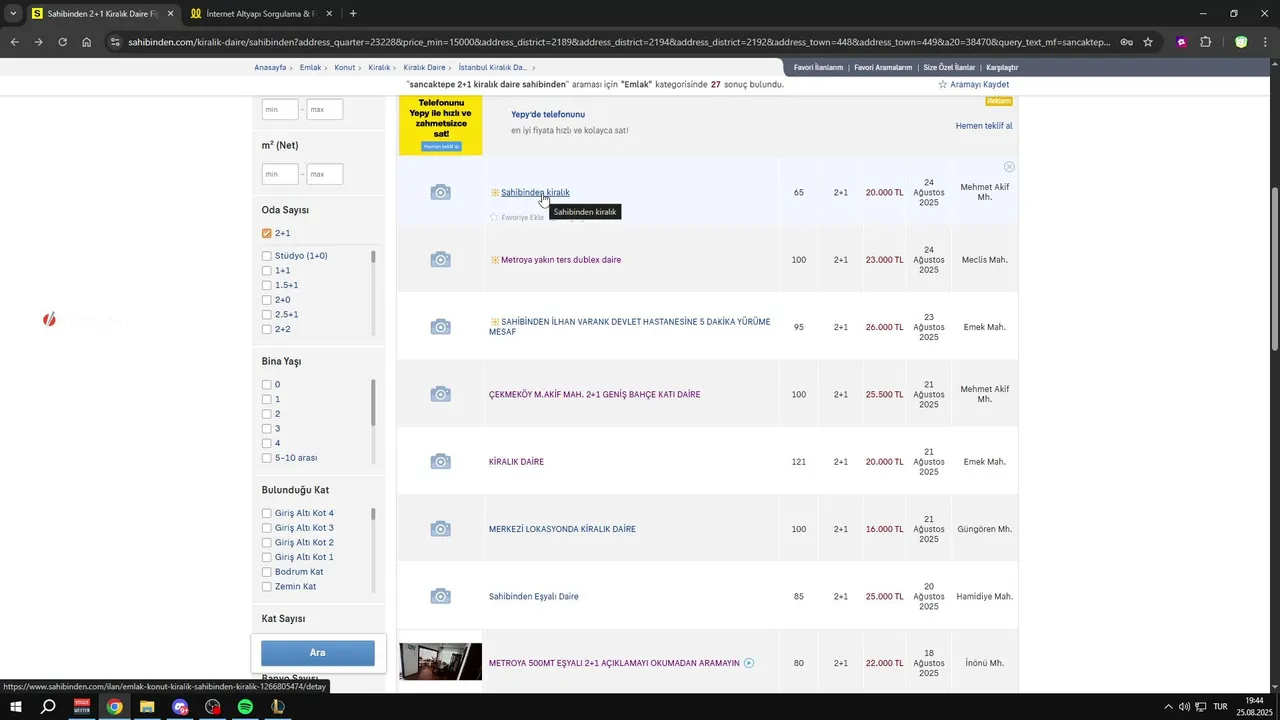Open the Chrome extensions puzzle icon
The height and width of the screenshot is (720, 1280).
[1205, 42]
